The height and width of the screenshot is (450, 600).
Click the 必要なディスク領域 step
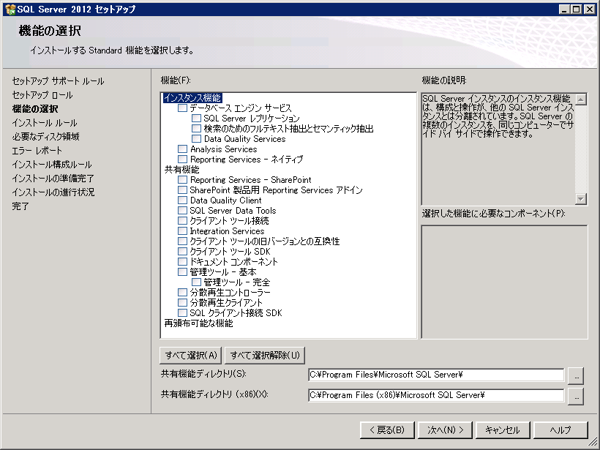46,137
